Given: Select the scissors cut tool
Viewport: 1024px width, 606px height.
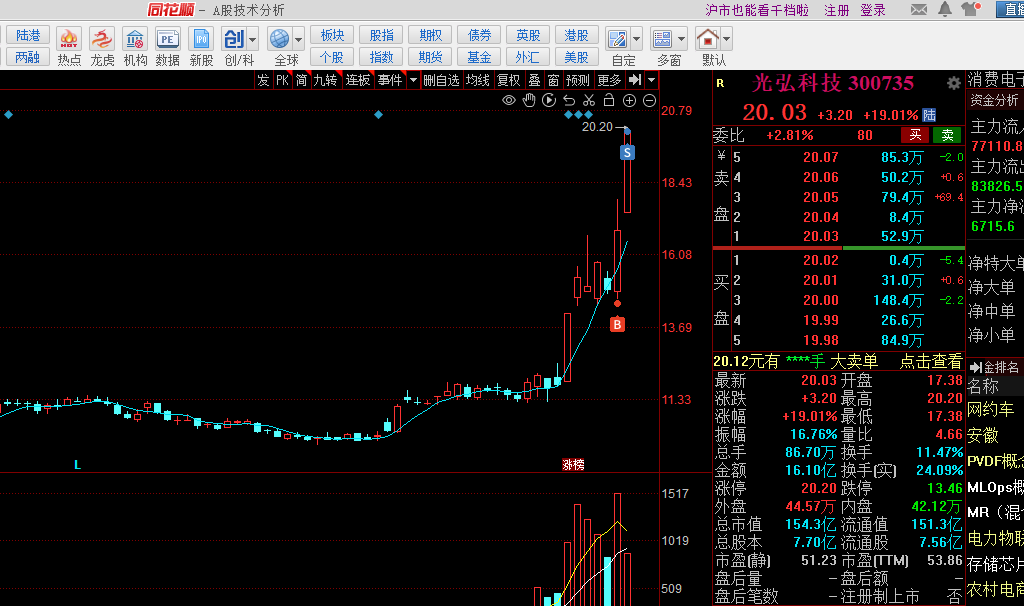Looking at the screenshot, I should point(589,100).
